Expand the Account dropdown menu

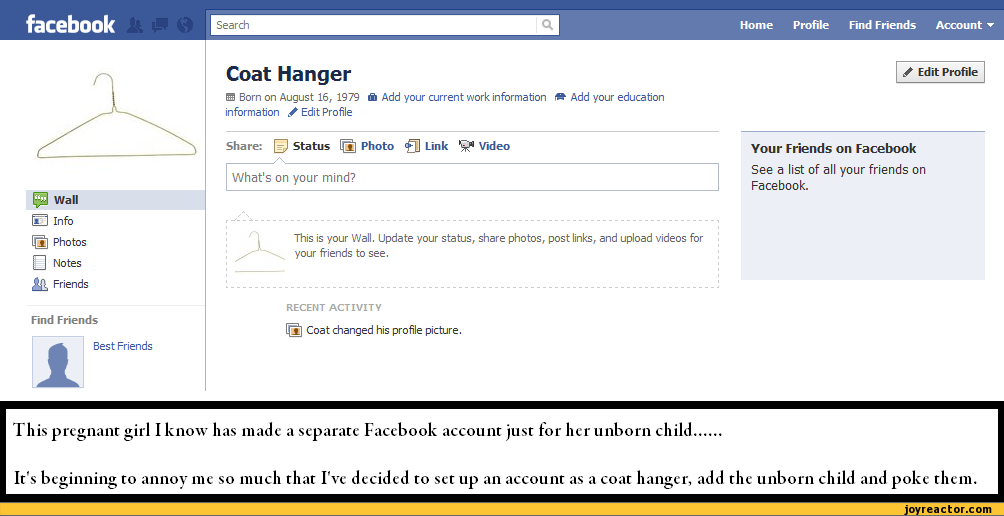tap(965, 25)
